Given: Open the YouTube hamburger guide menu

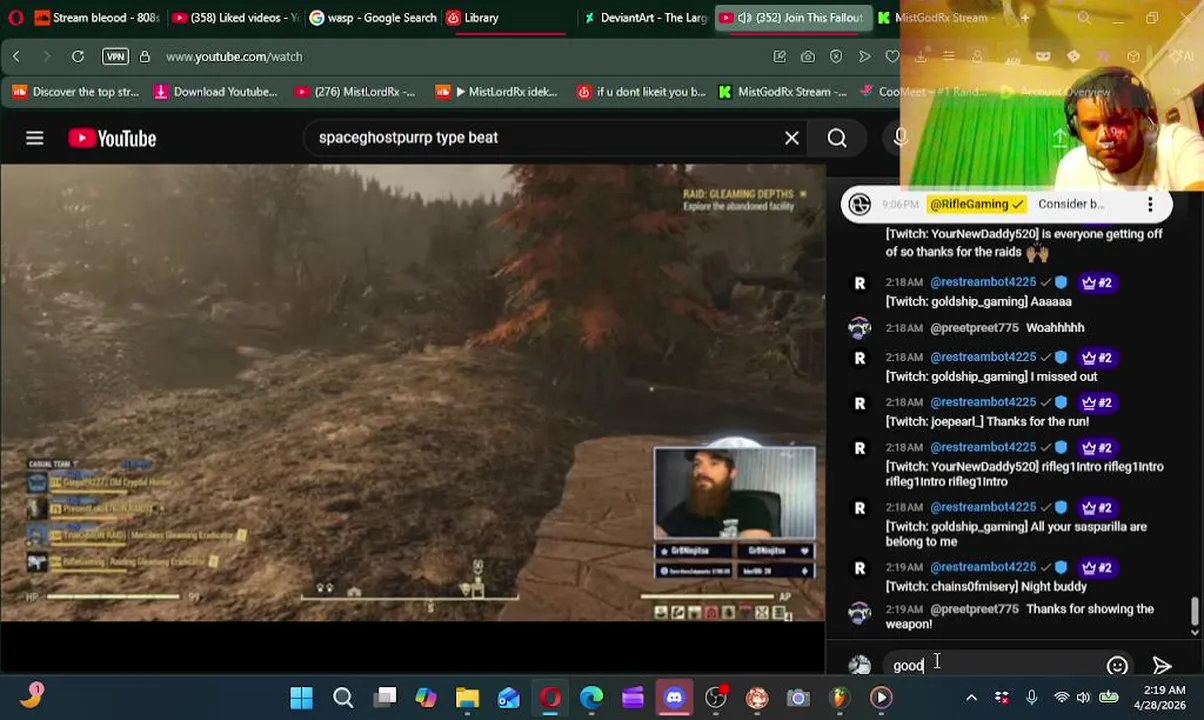Looking at the screenshot, I should 35,138.
